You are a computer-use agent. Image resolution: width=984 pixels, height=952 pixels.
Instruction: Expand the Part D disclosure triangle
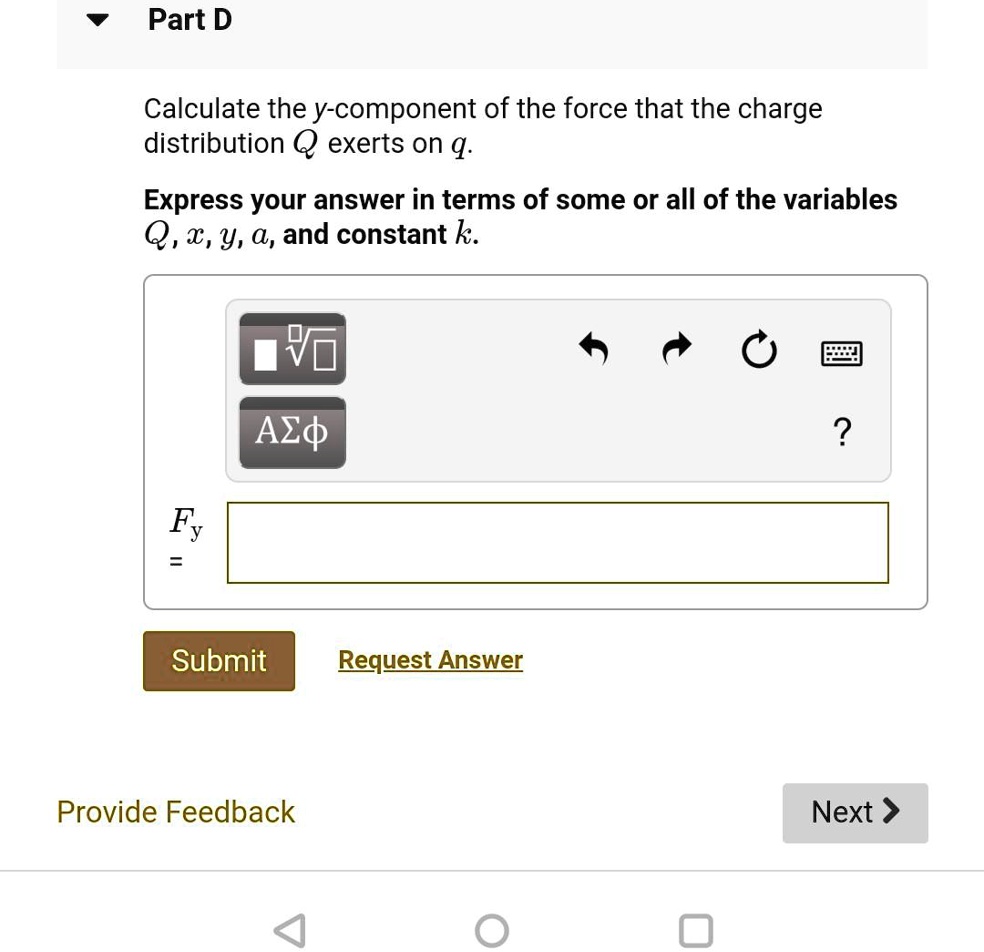96,19
